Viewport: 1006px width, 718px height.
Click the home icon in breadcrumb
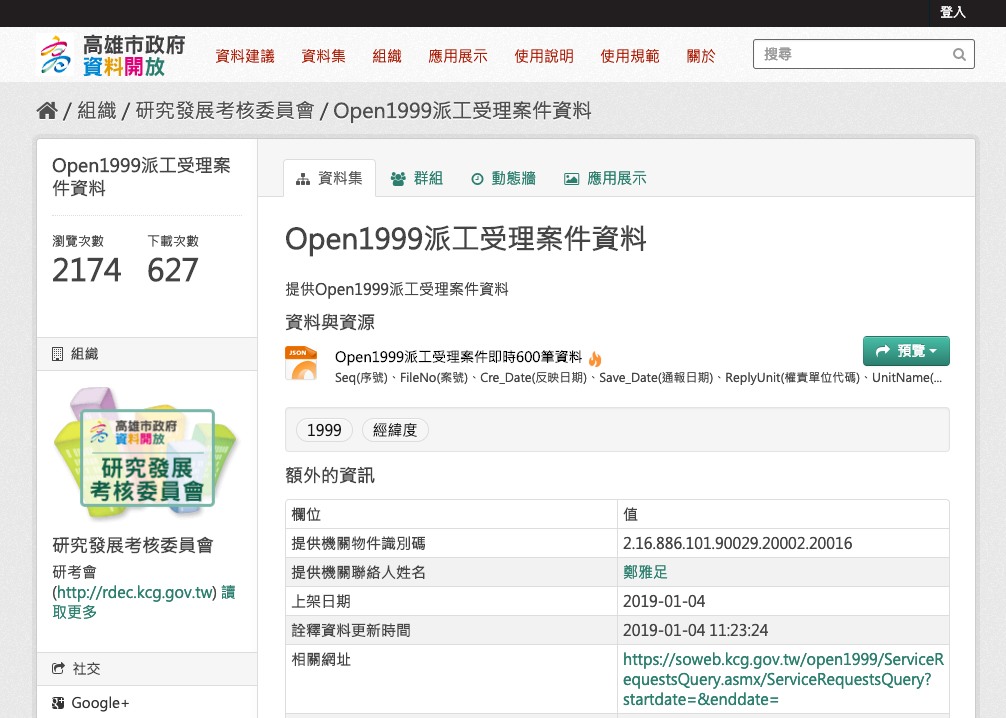(x=46, y=111)
